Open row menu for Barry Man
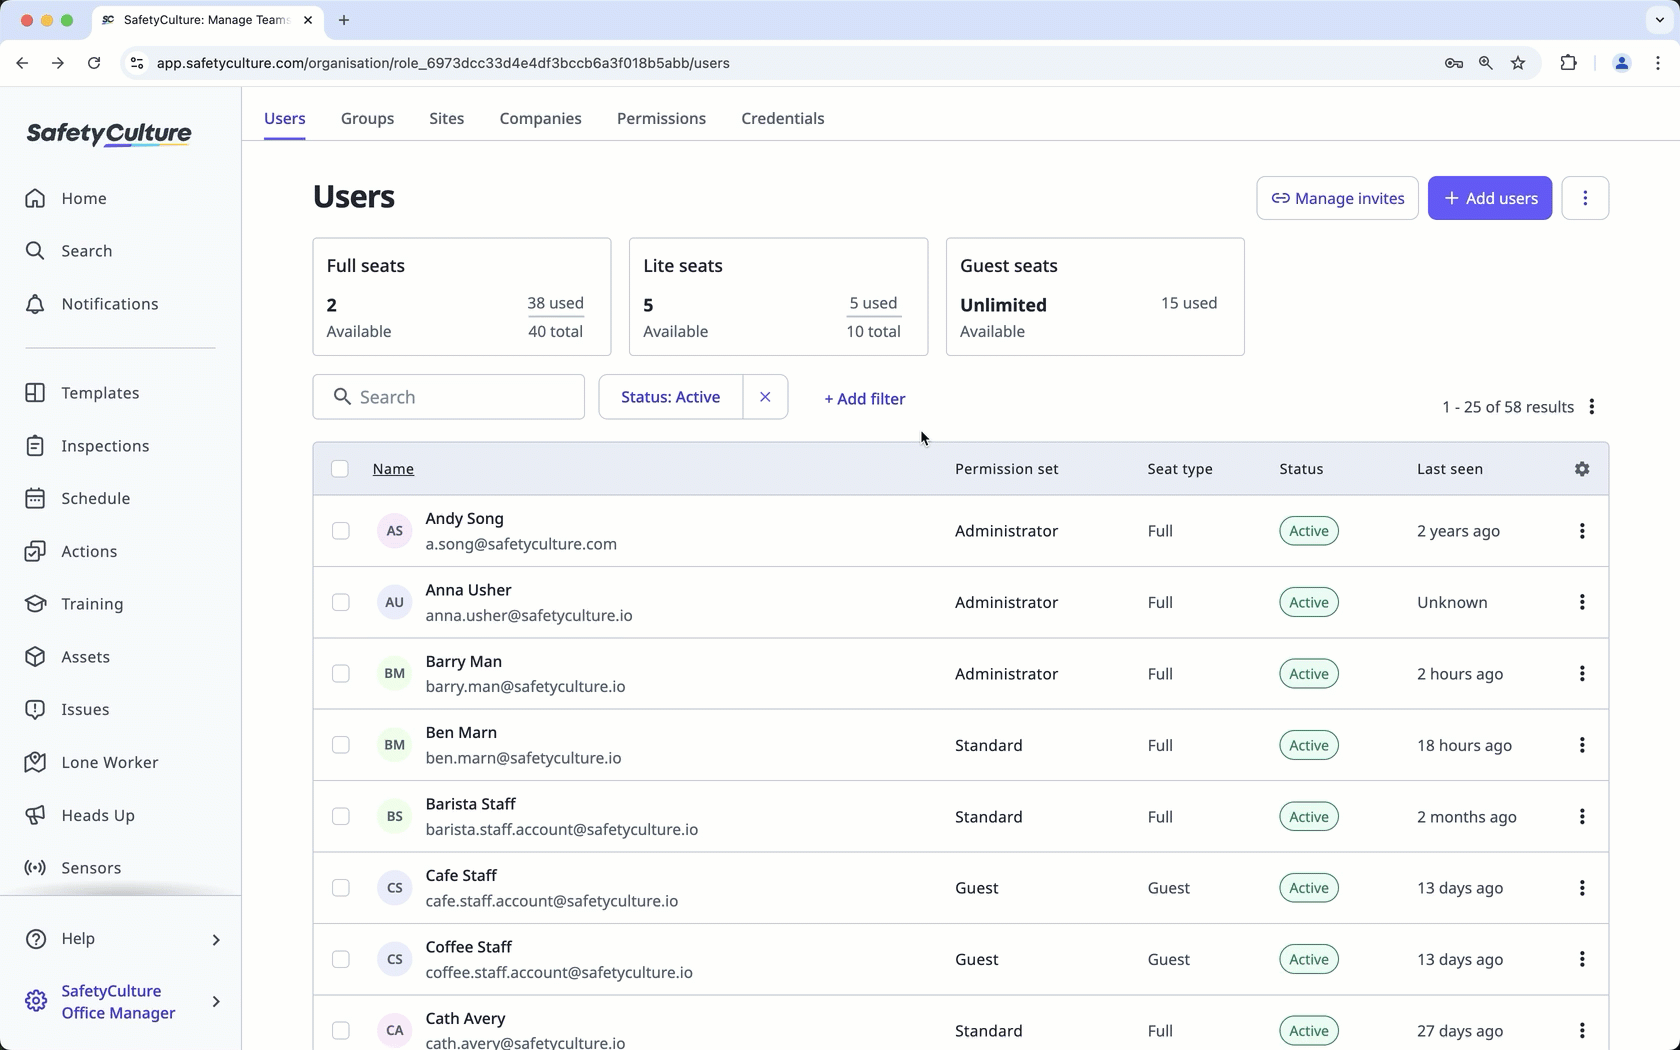The image size is (1680, 1050). coord(1582,674)
